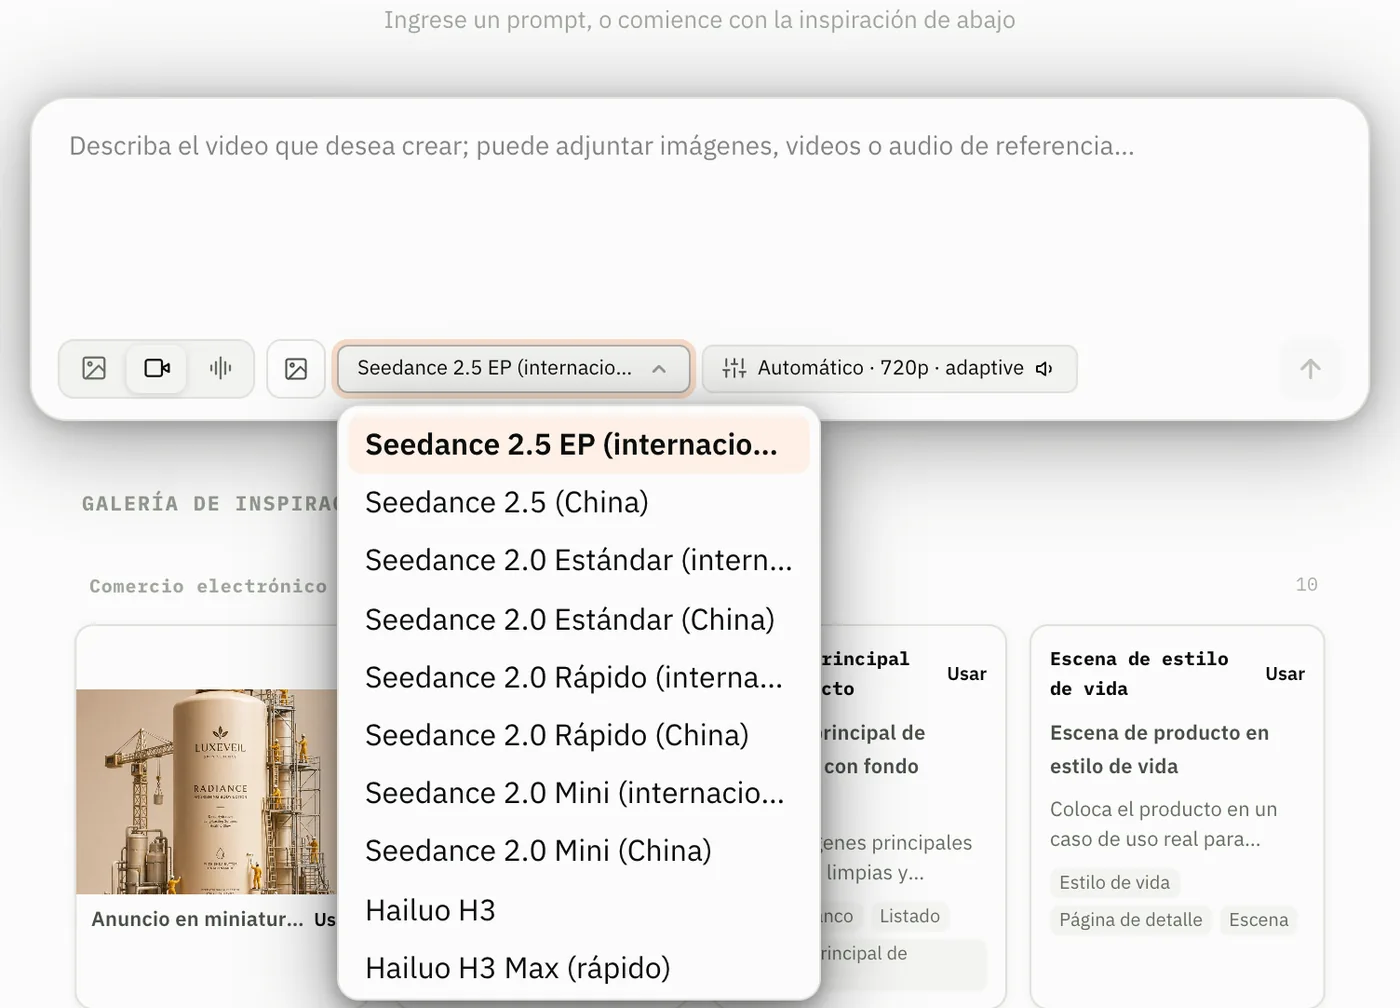Click the Escena de producto en estilo de vida heading
1400x1008 pixels.
click(x=1159, y=749)
